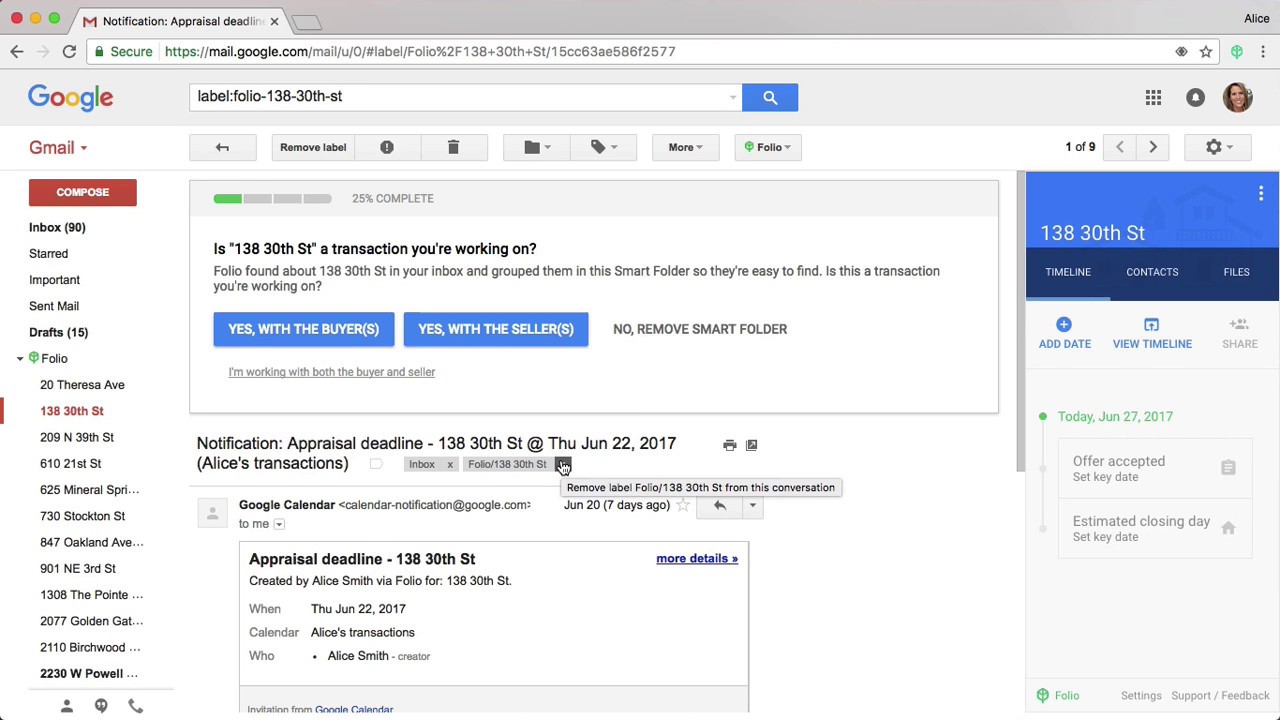The image size is (1280, 720).
Task: Open the 730 Stockton St folder
Action: [x=82, y=516]
